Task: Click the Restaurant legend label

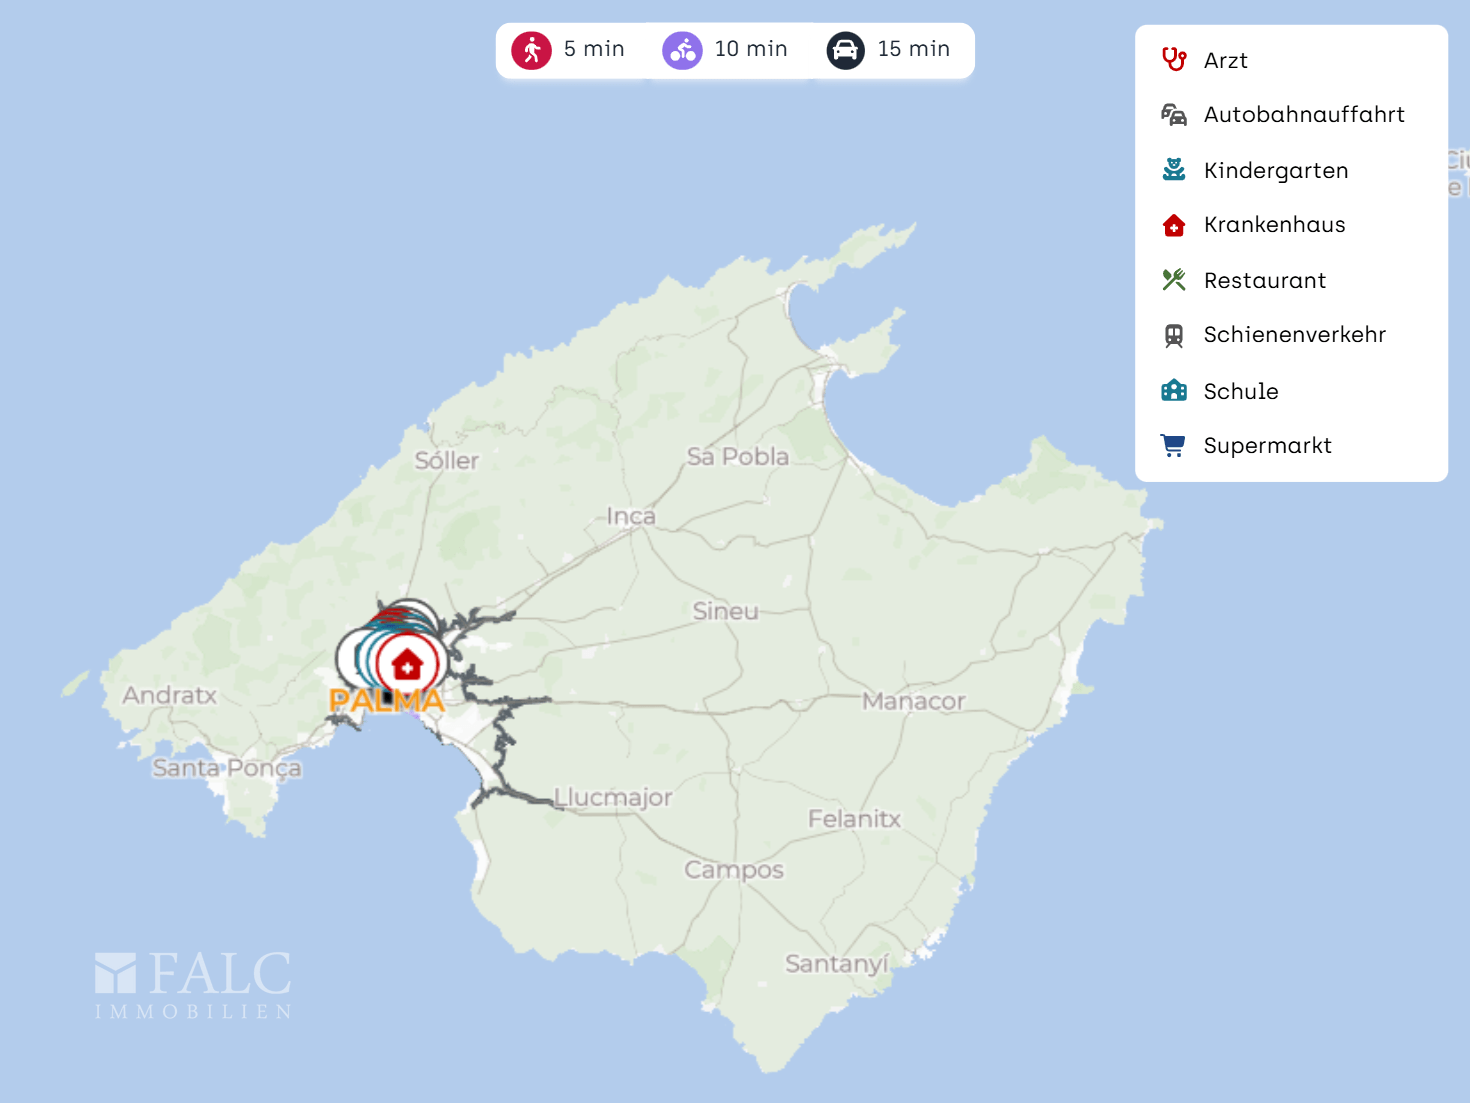Action: click(1264, 281)
